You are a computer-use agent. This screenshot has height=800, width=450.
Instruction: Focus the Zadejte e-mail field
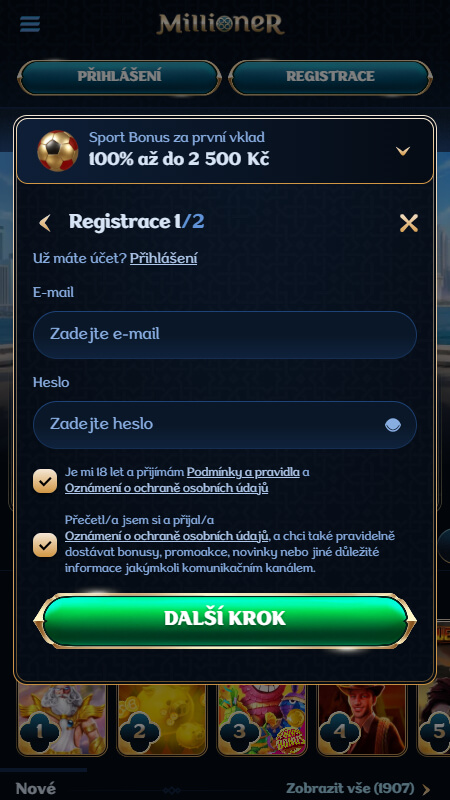coord(225,335)
